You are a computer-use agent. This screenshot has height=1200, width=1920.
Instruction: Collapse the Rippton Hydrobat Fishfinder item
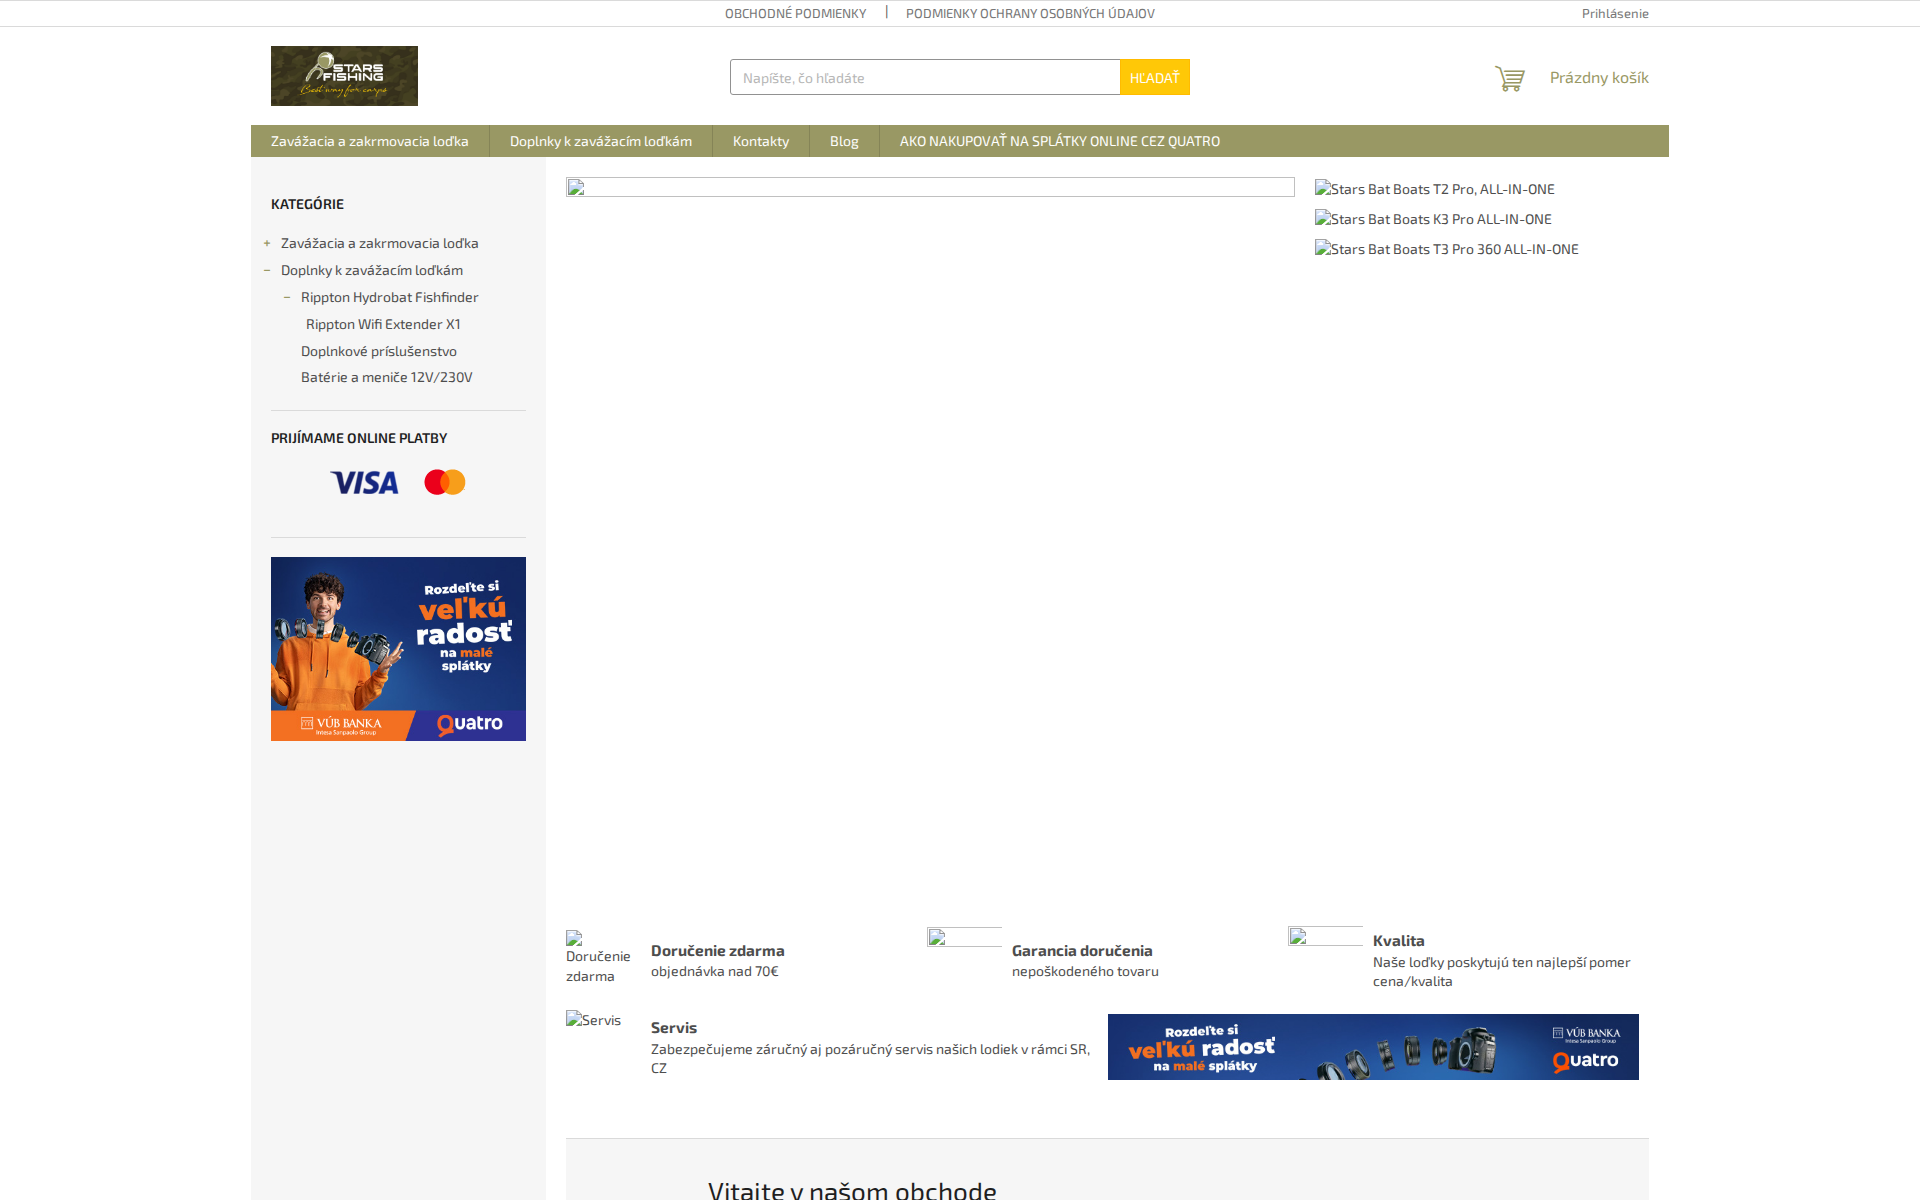[x=289, y=297]
